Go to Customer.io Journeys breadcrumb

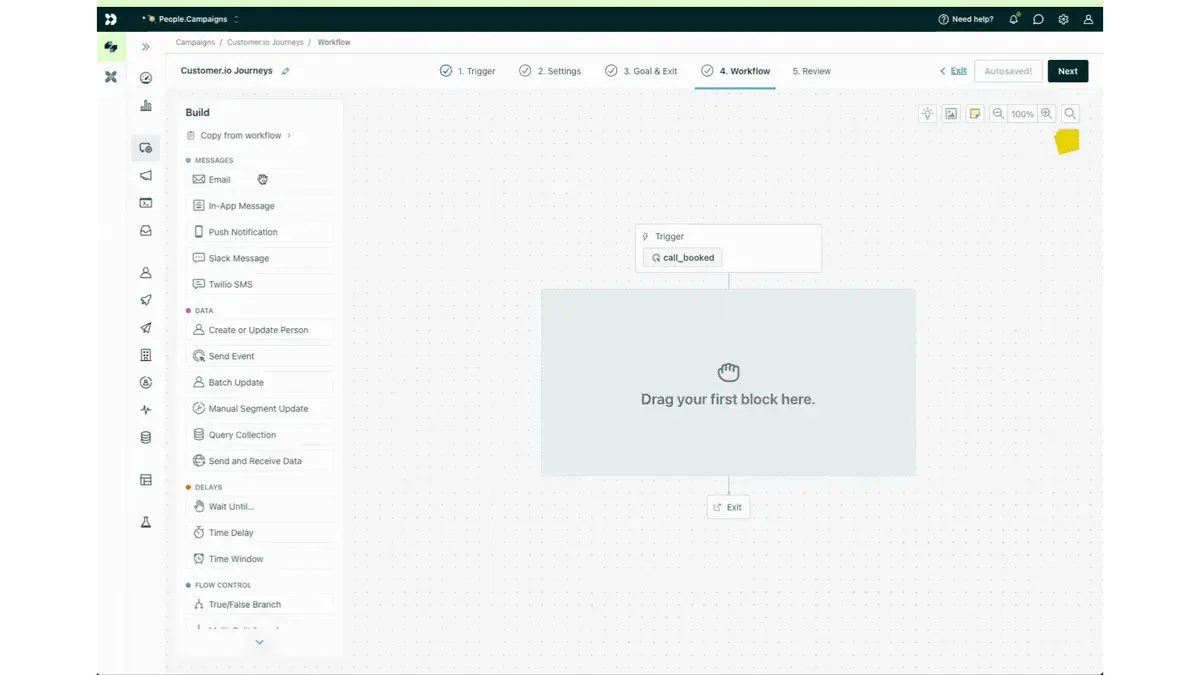265,42
